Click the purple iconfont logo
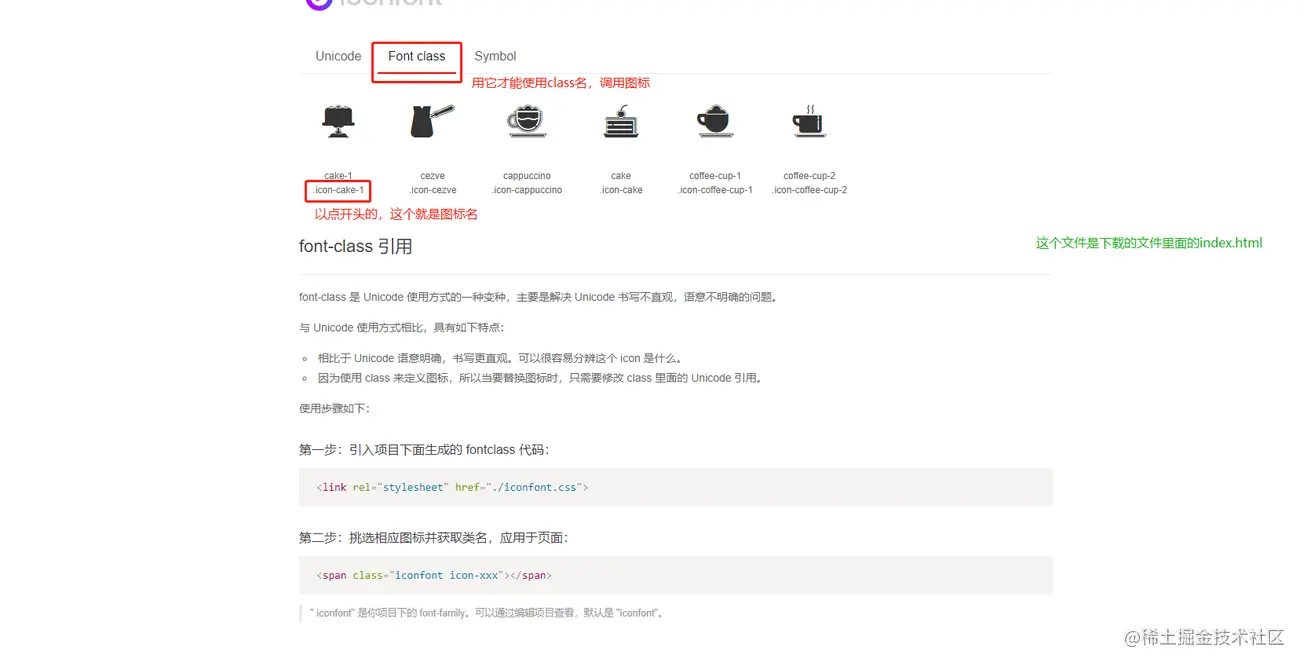Image resolution: width=1304 pixels, height=666 pixels. tap(318, 3)
